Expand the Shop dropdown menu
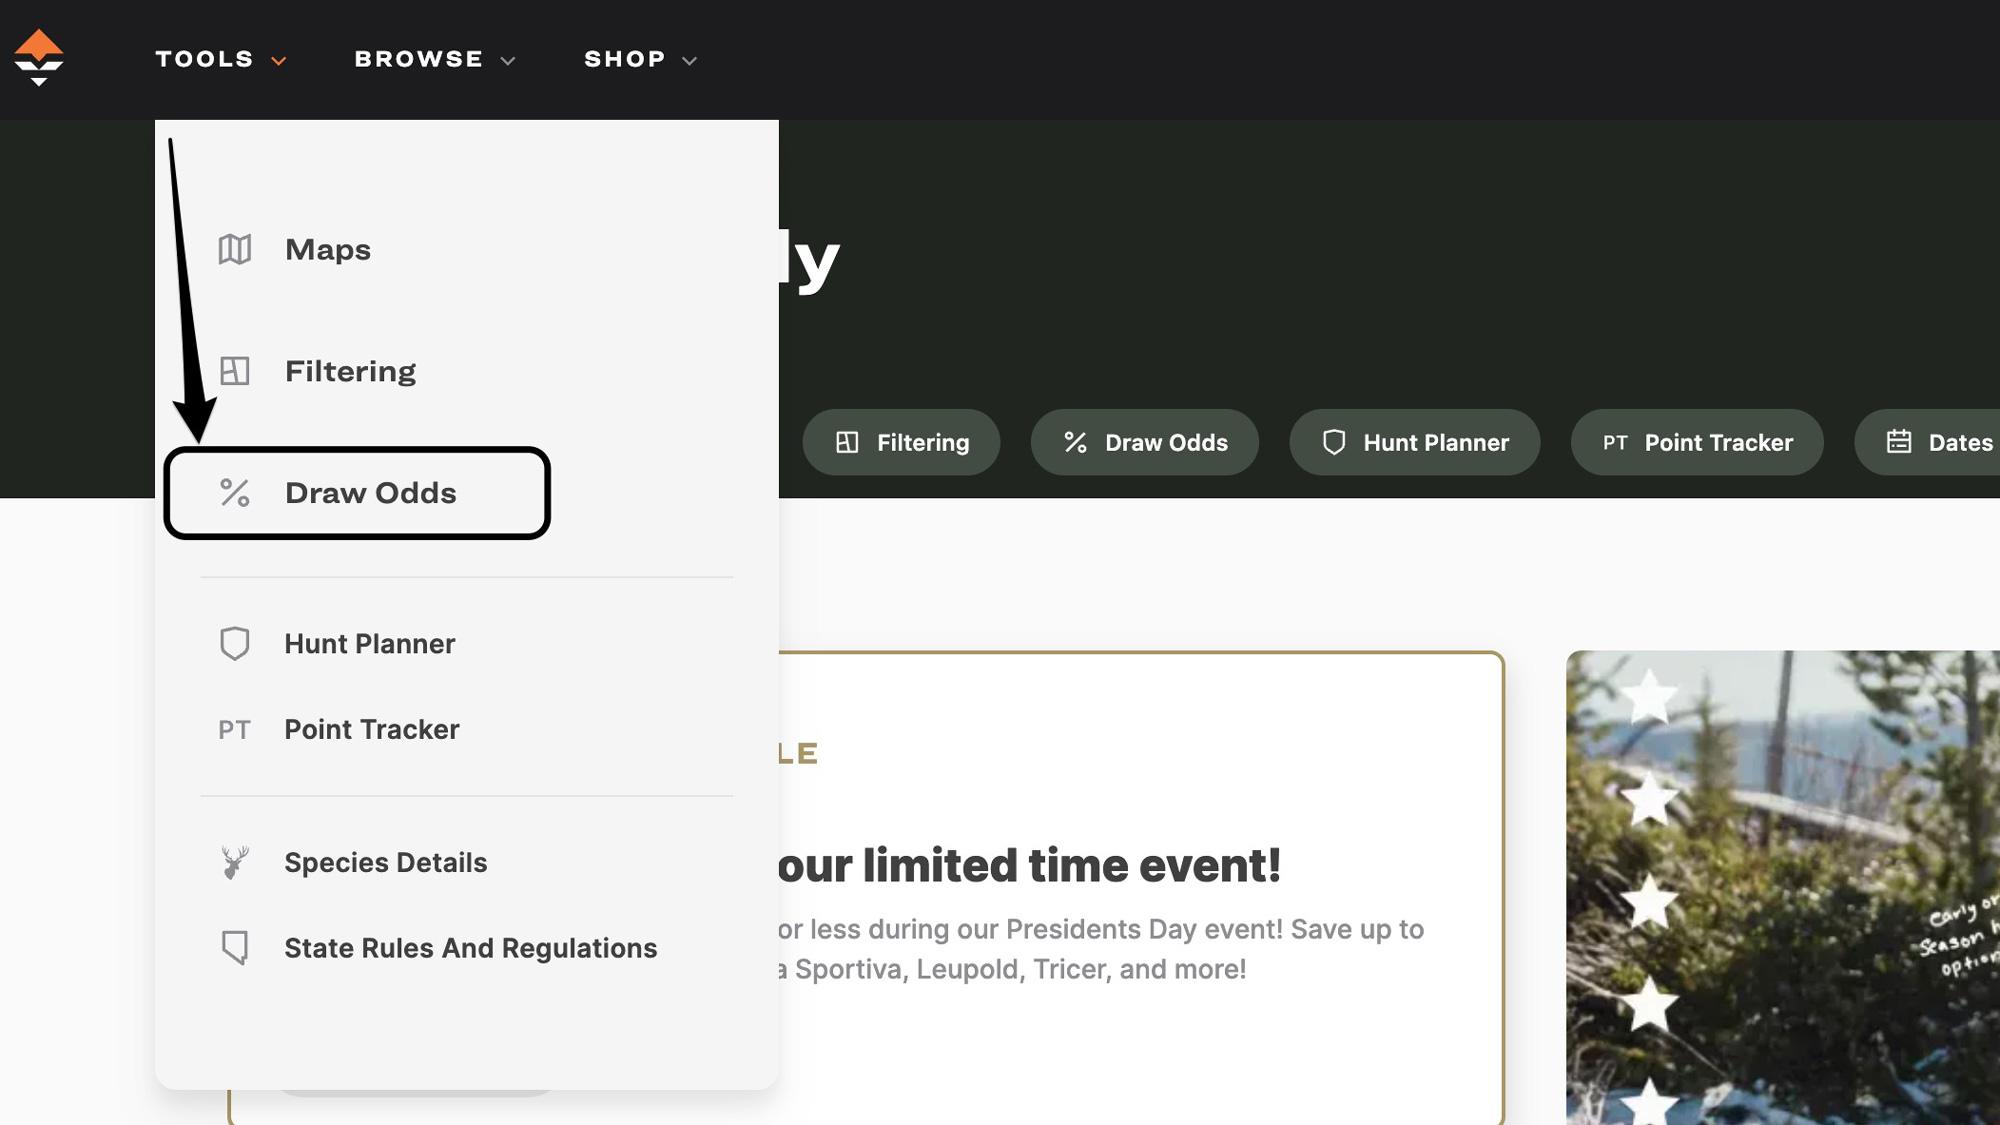This screenshot has height=1125, width=2000. (640, 59)
